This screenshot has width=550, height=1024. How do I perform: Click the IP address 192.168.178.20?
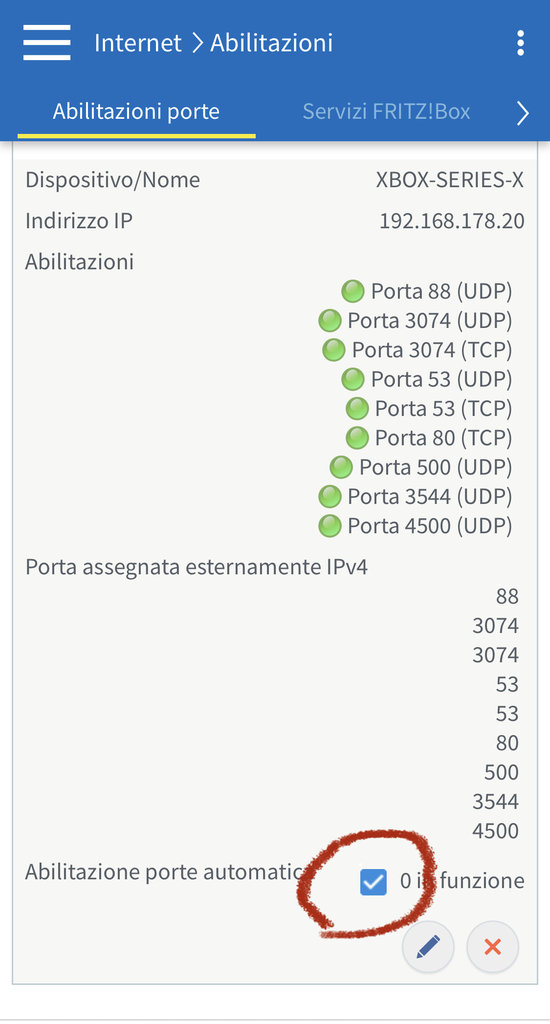452,221
